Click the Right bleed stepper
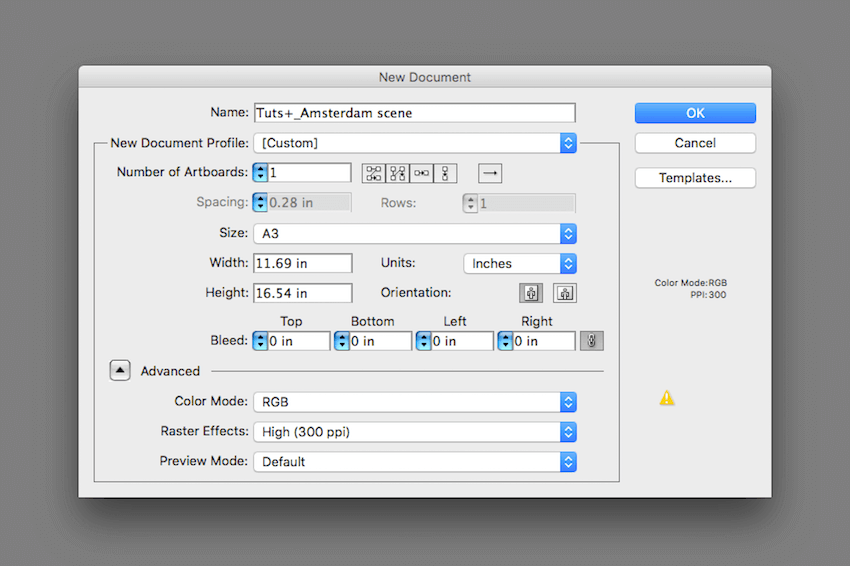This screenshot has height=566, width=850. pos(505,341)
